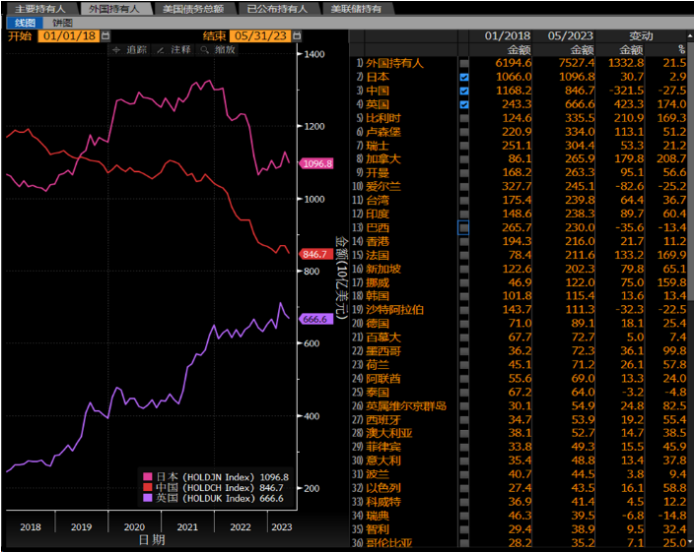Switch to the 主要持有人 tab
This screenshot has width=695, height=553.
coord(40,9)
